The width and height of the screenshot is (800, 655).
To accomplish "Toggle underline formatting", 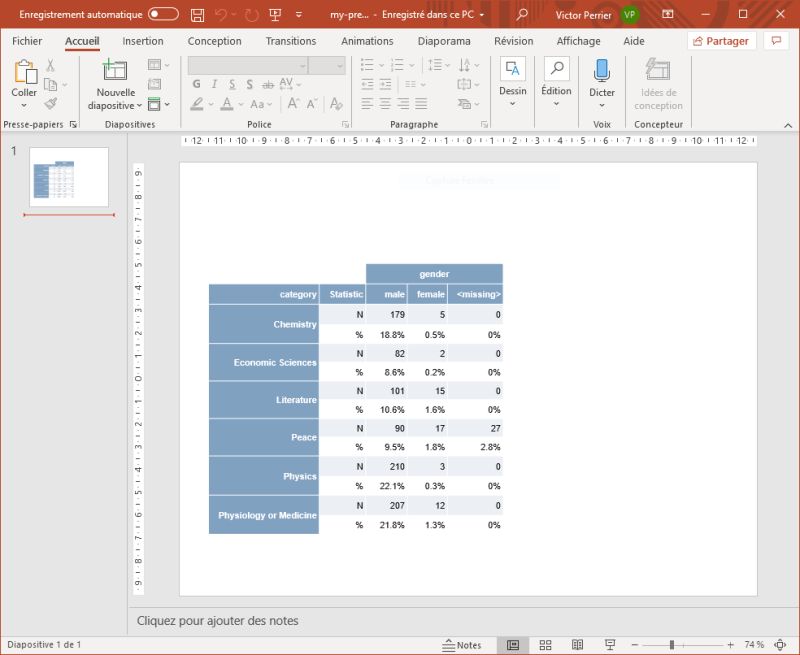I will (x=232, y=84).
